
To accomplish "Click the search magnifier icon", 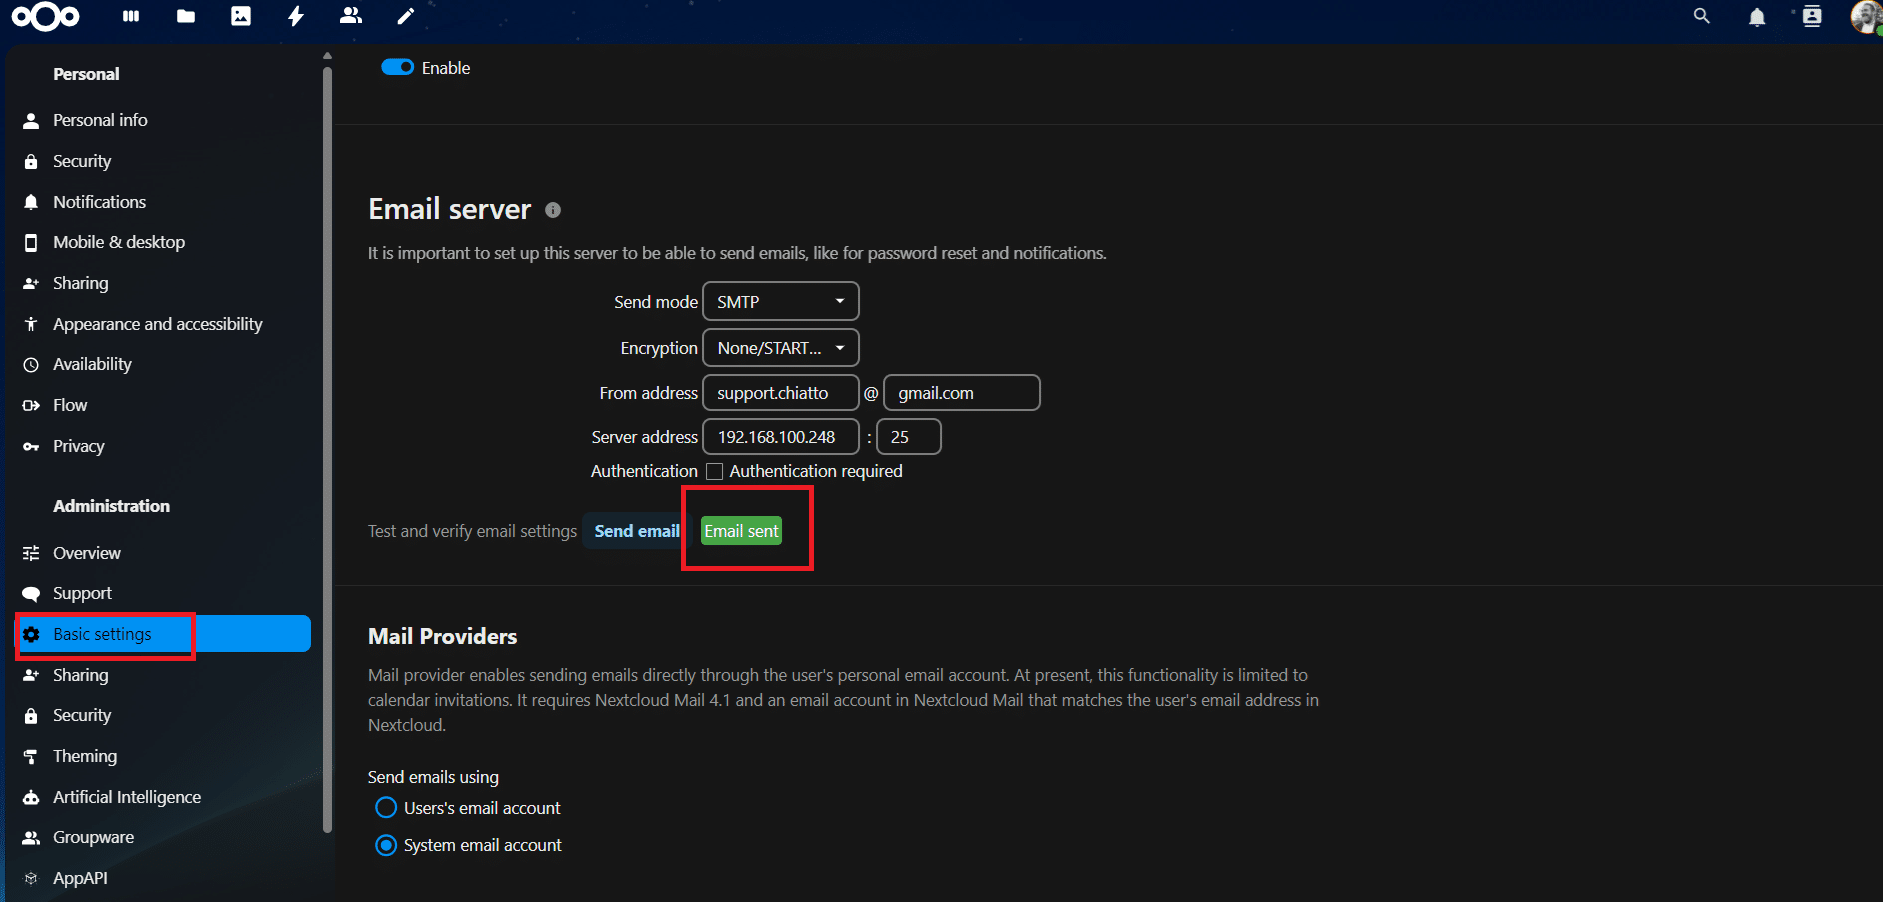I will coord(1701,16).
